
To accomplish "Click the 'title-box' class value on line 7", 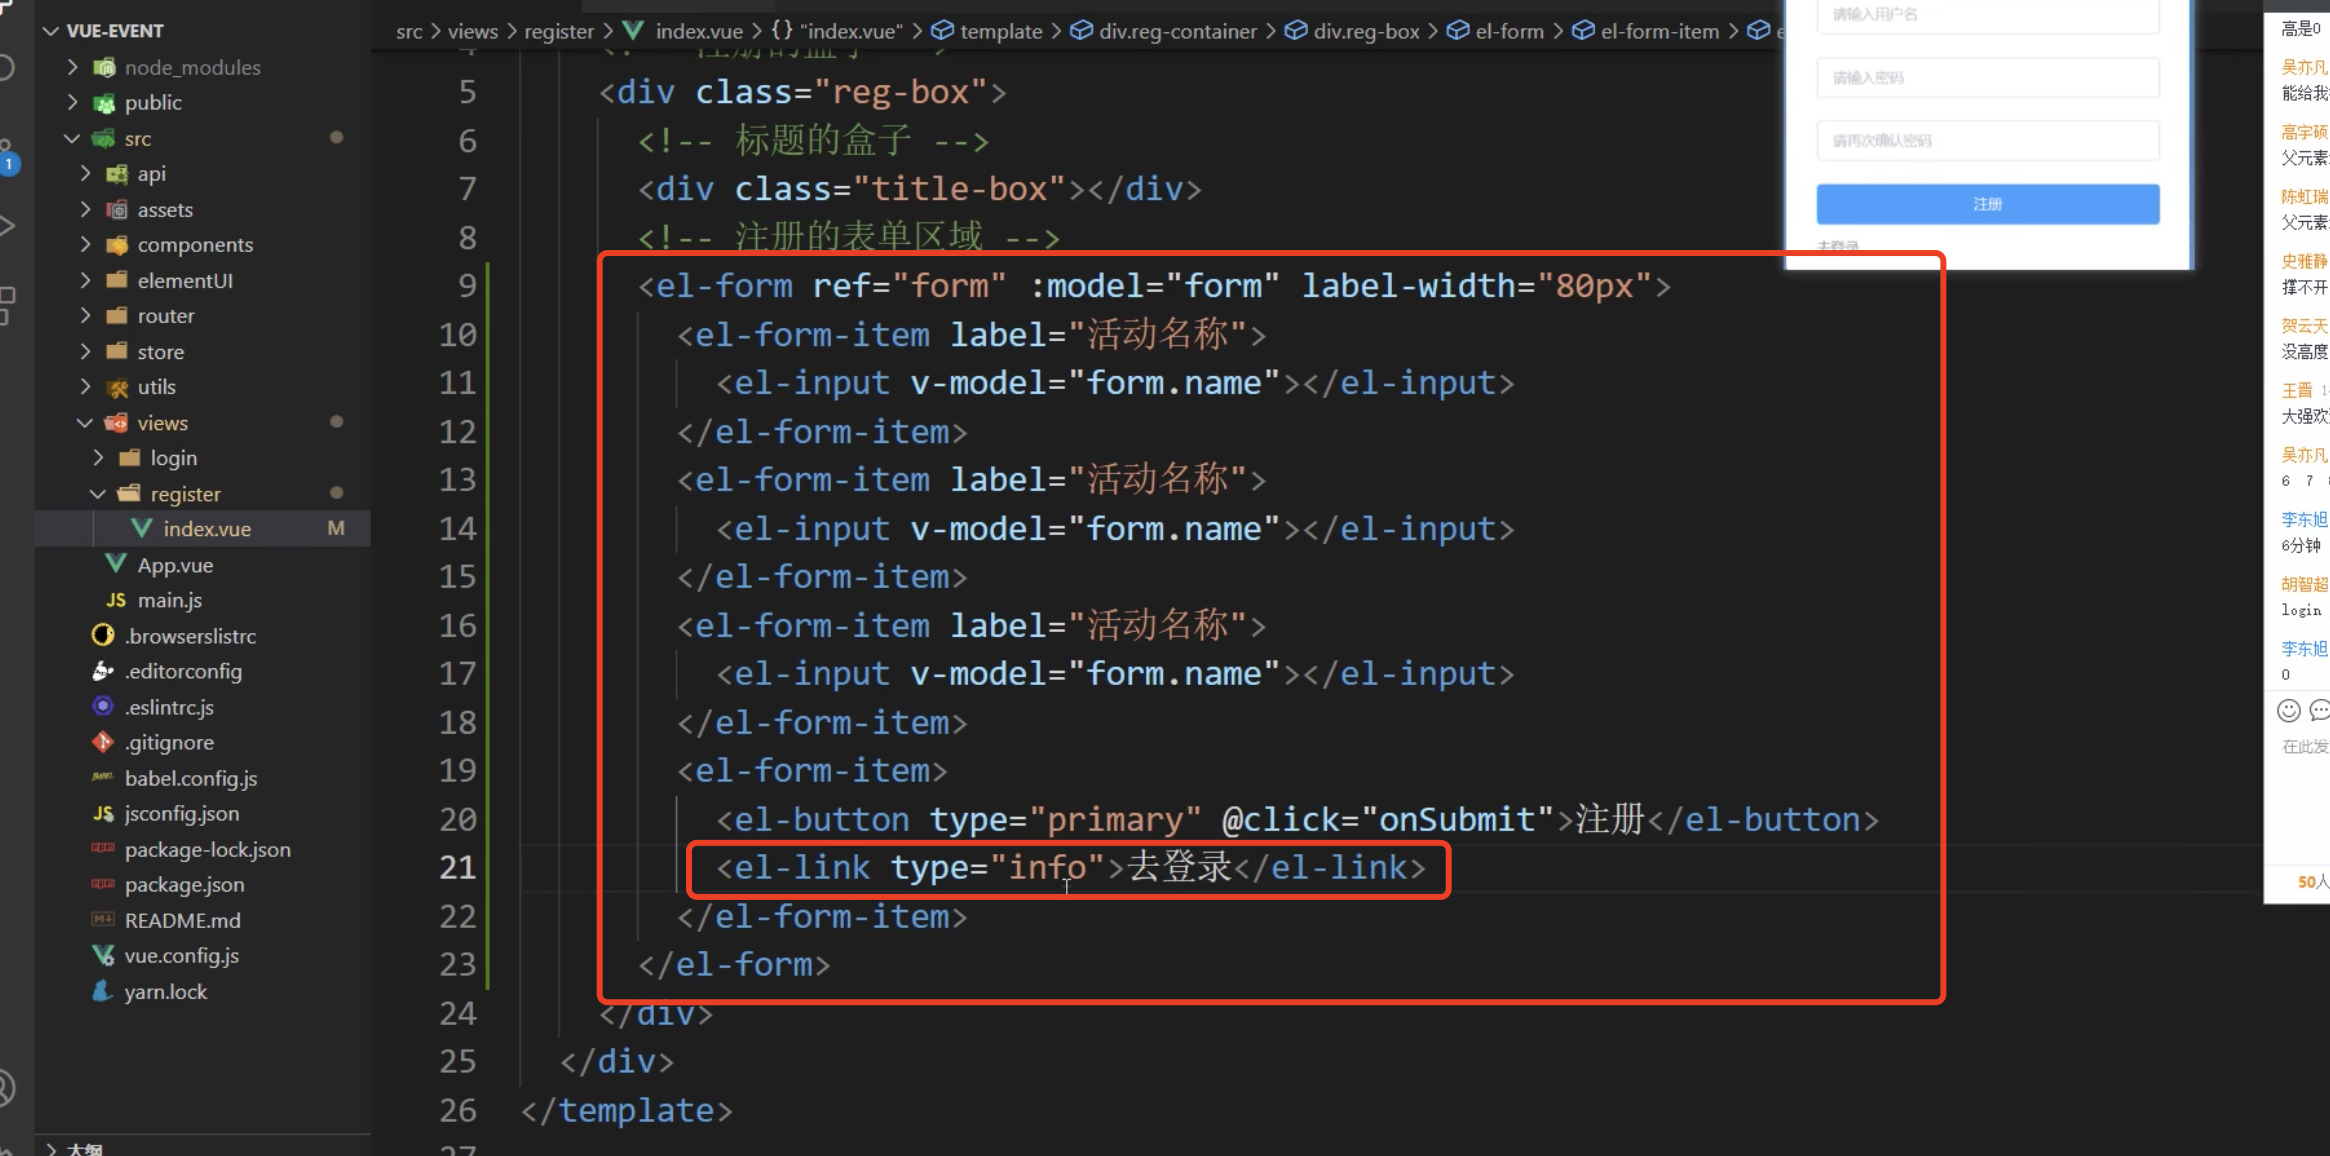I will [959, 189].
